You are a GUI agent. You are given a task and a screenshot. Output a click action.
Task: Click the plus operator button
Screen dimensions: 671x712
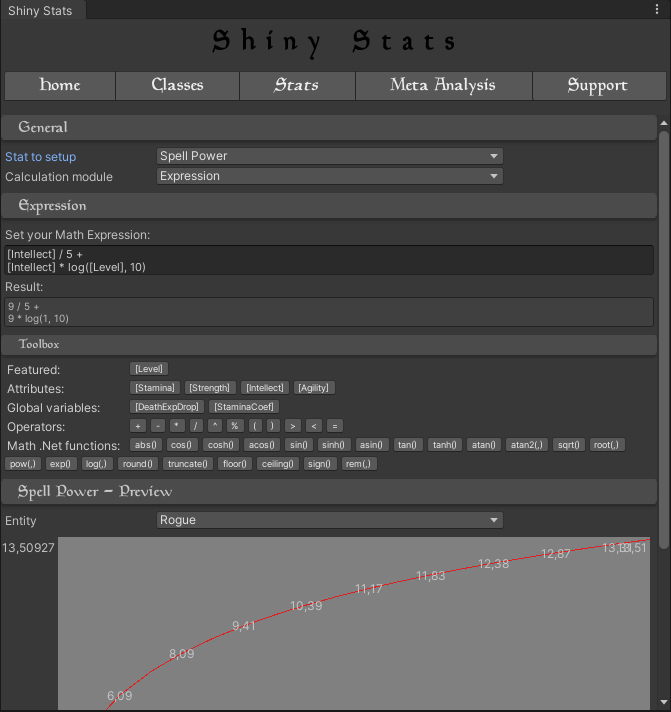[x=138, y=425]
